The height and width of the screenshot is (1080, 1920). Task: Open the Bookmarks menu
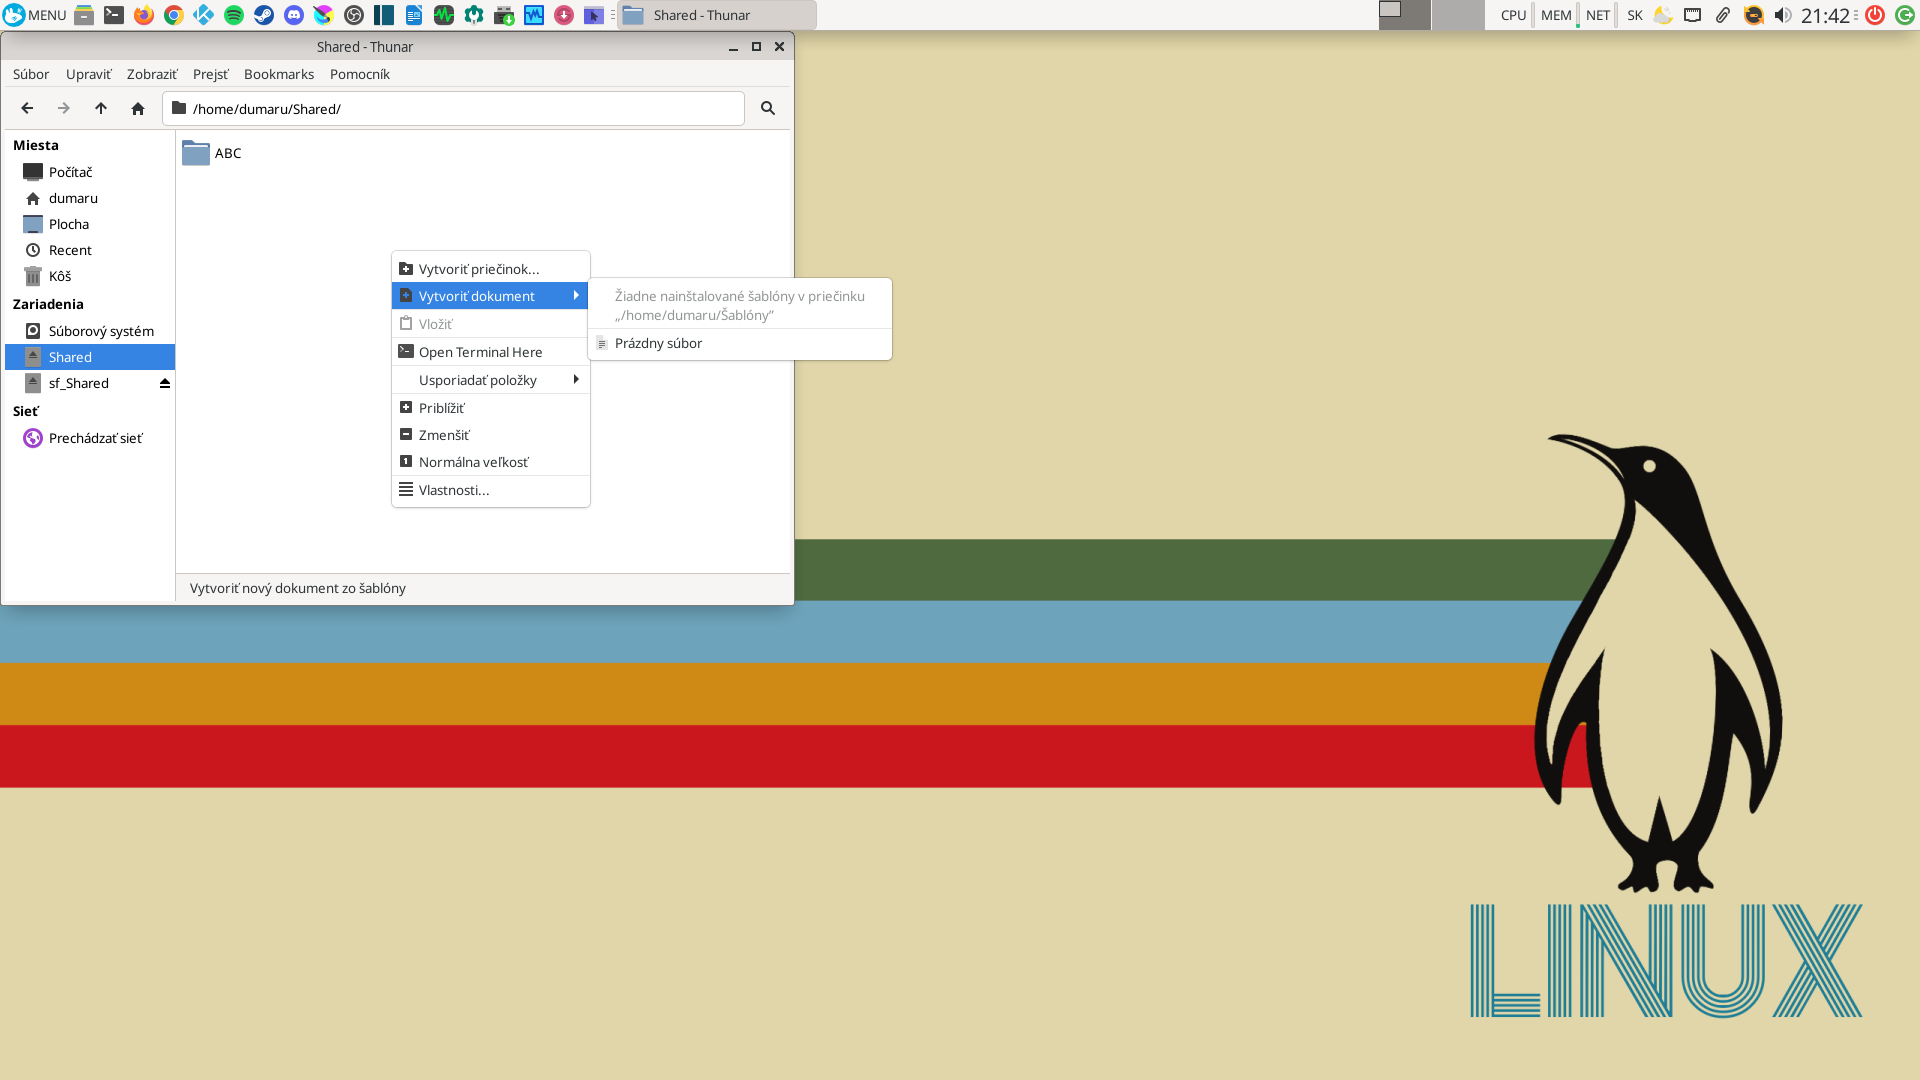tap(279, 74)
